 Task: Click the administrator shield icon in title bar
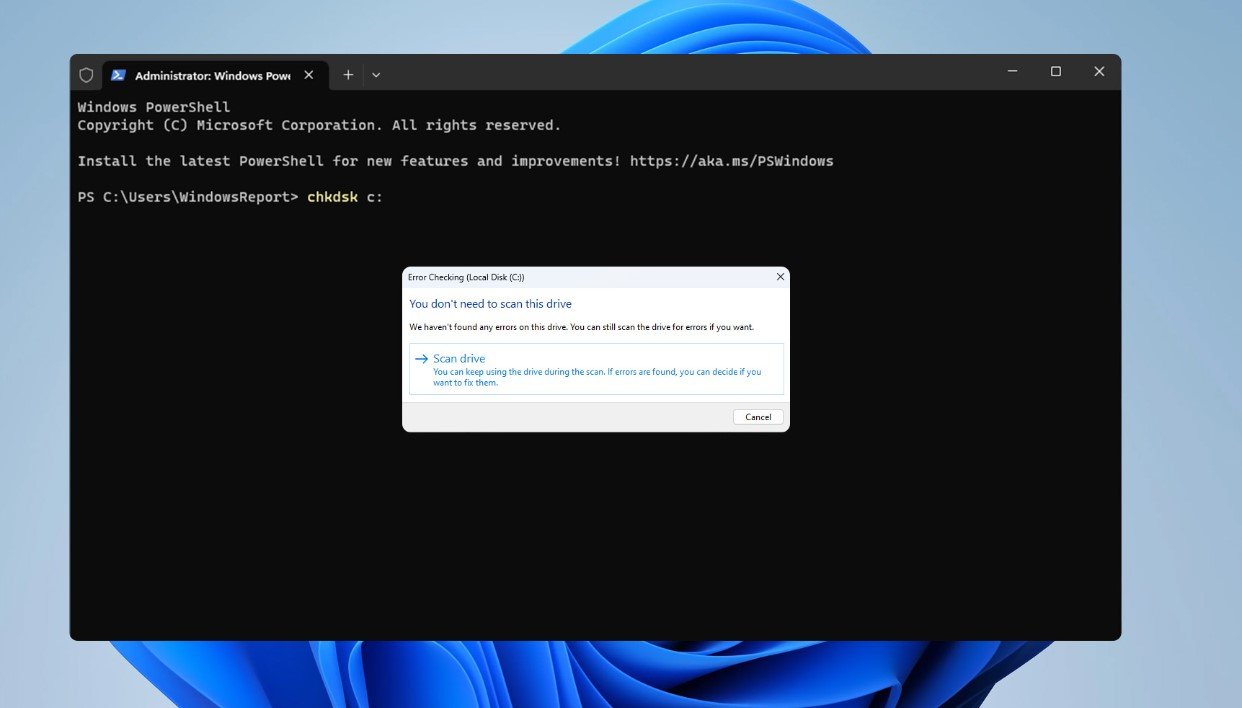(x=86, y=75)
